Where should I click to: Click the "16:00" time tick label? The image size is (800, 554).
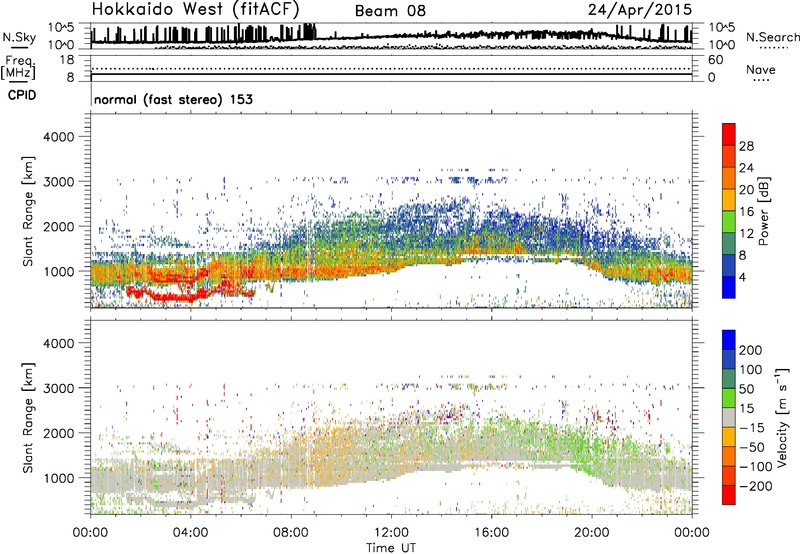(x=491, y=533)
